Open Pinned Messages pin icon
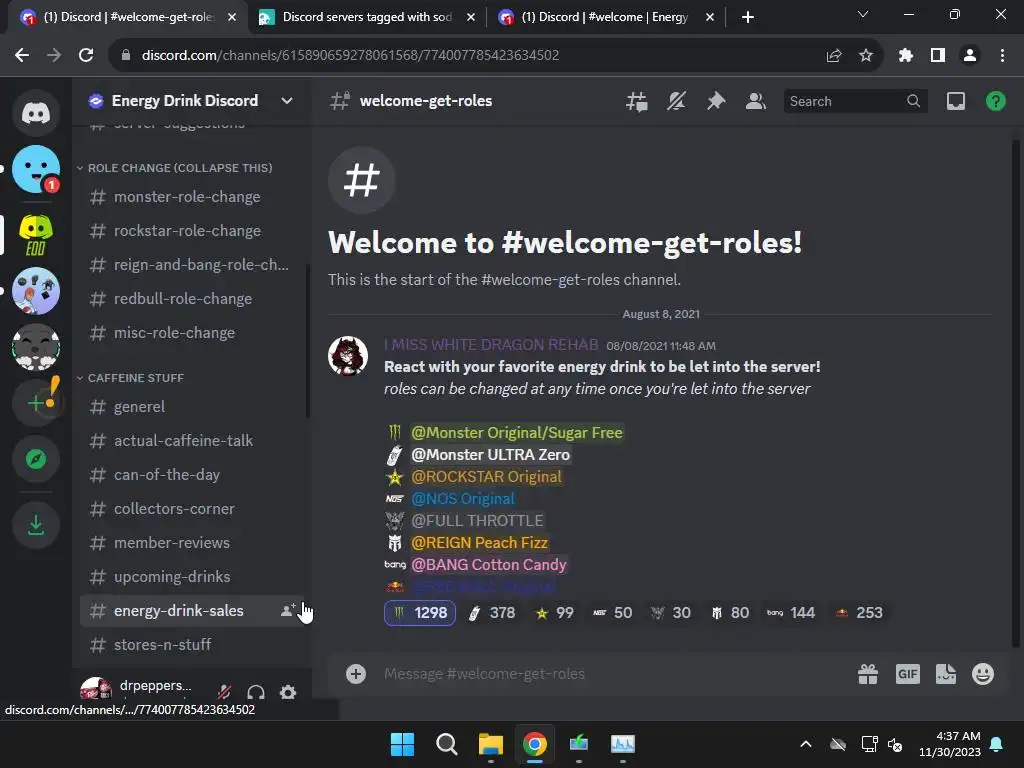Viewport: 1024px width, 768px height. click(x=716, y=101)
